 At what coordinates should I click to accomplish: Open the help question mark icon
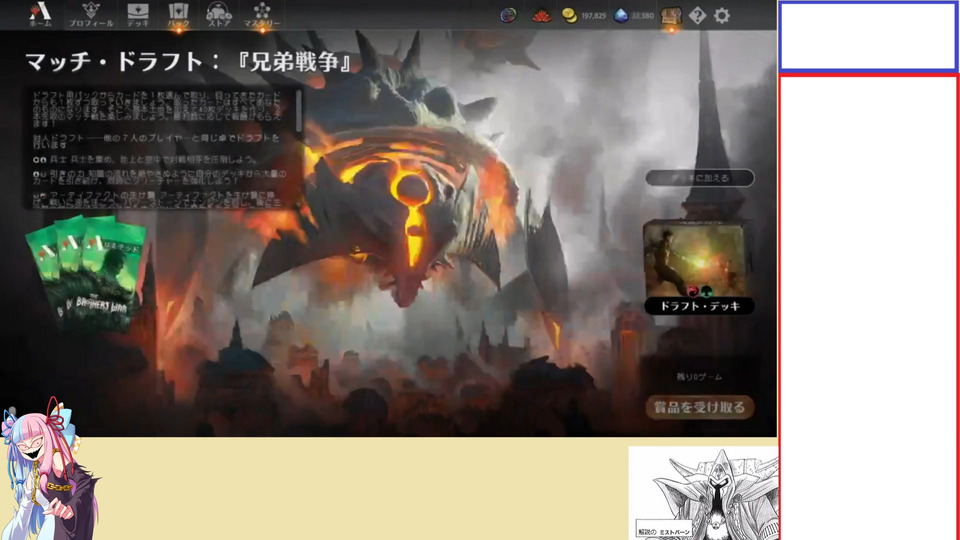pyautogui.click(x=697, y=15)
